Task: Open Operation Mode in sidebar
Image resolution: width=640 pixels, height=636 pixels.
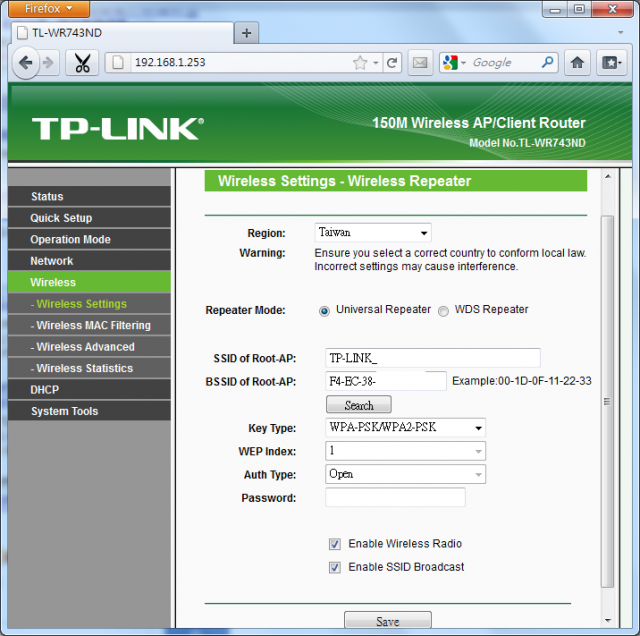Action: pos(89,239)
